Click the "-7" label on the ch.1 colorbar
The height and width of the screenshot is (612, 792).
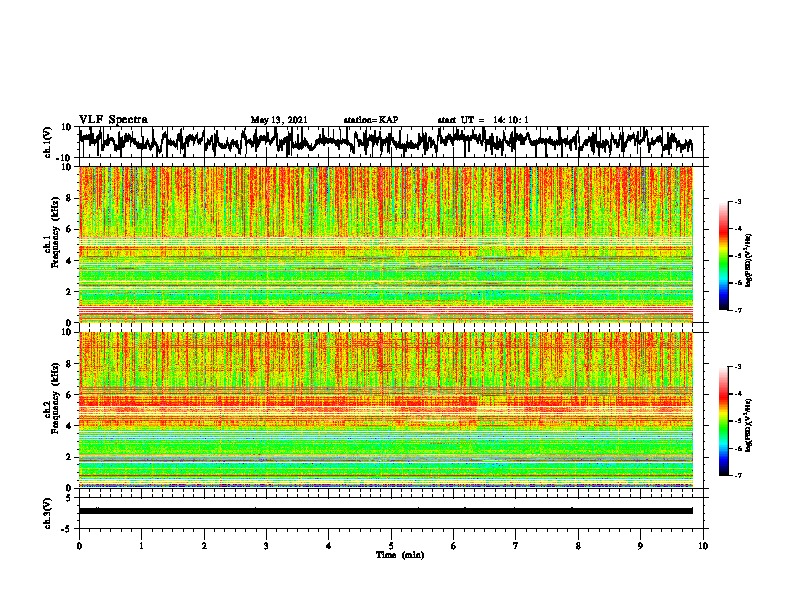pyautogui.click(x=738, y=310)
